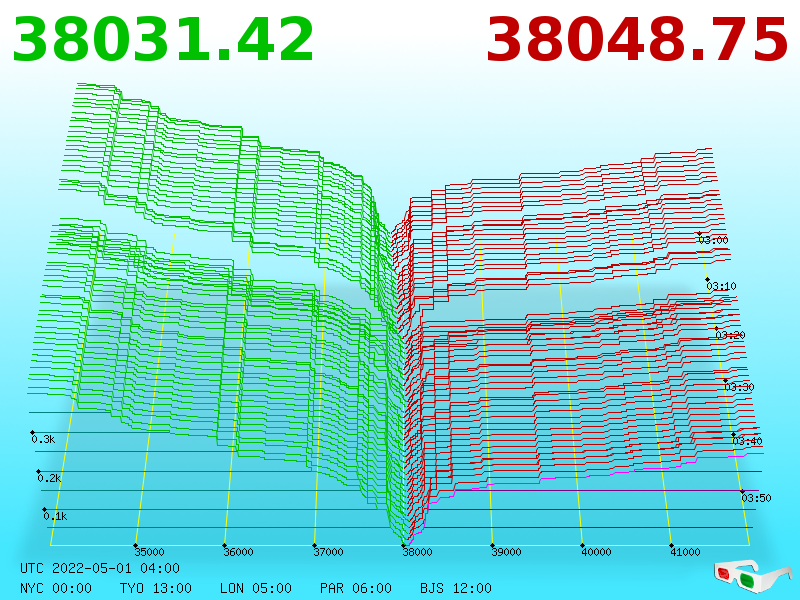Select the 41000 price axis label
Screen dimensions: 800x600
coord(685,552)
